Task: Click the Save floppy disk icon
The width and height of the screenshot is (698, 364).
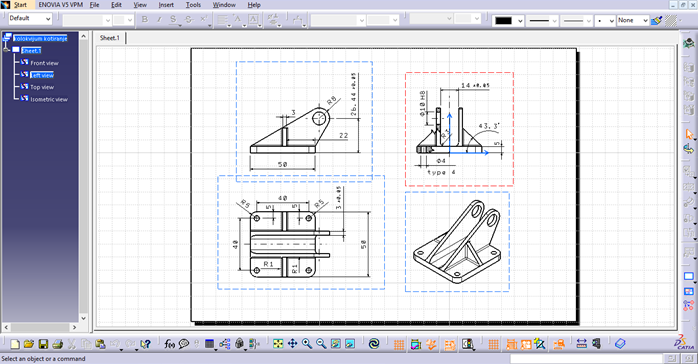Action: tap(43, 344)
